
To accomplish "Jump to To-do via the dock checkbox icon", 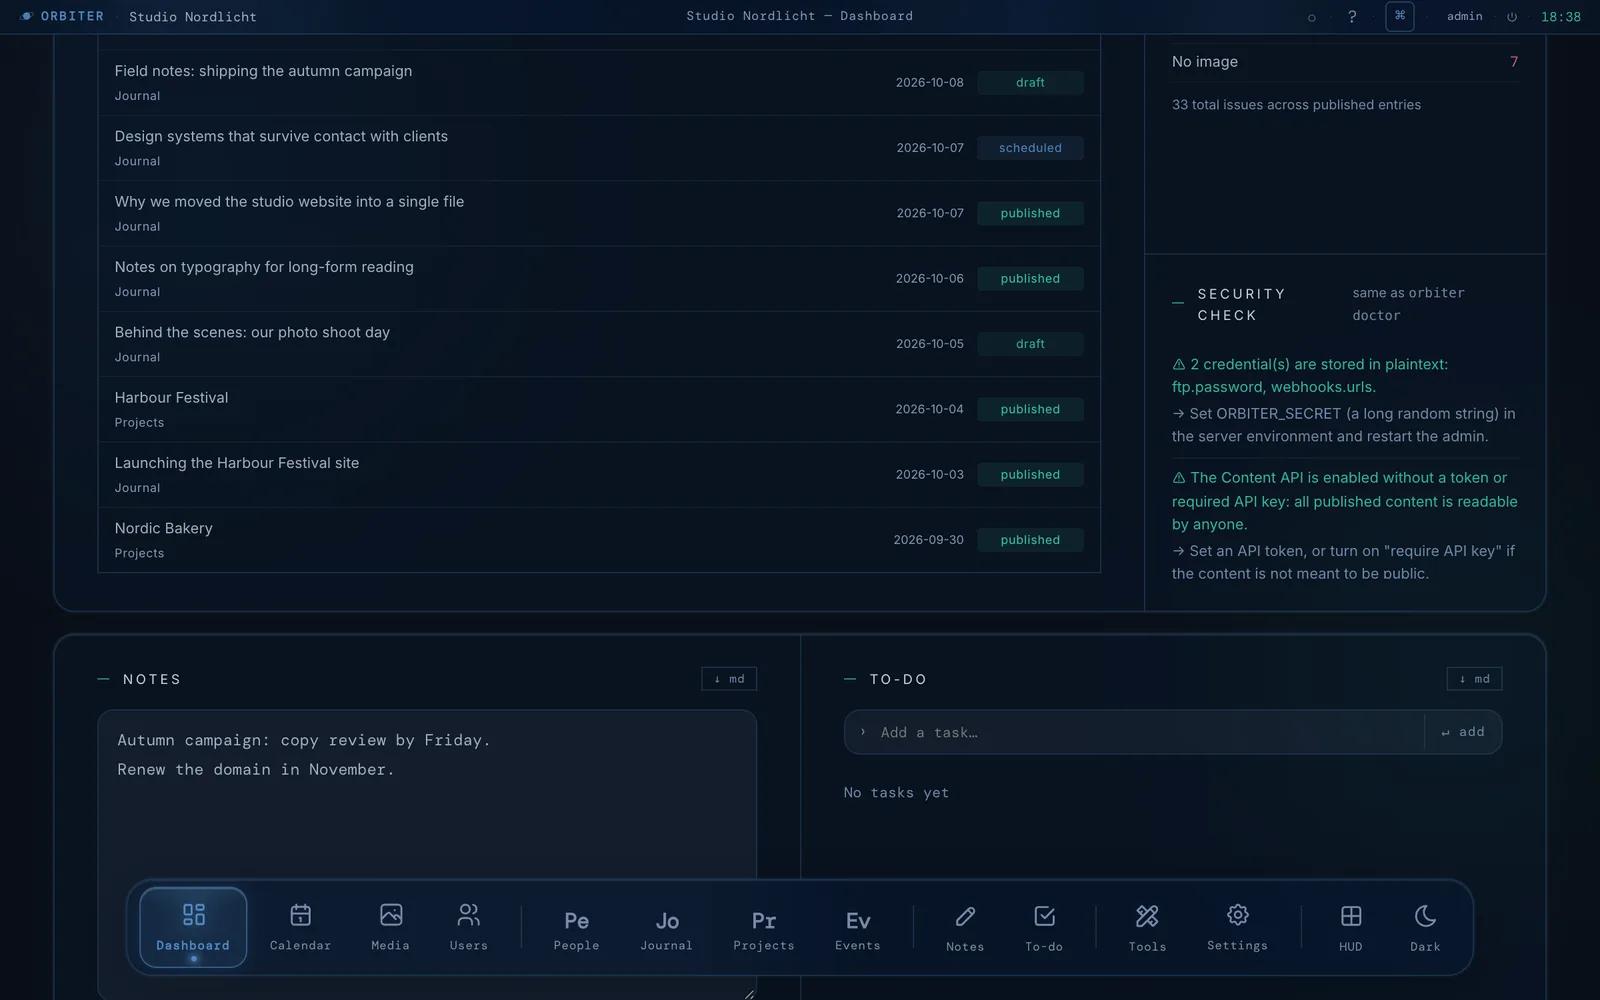I will (1044, 927).
